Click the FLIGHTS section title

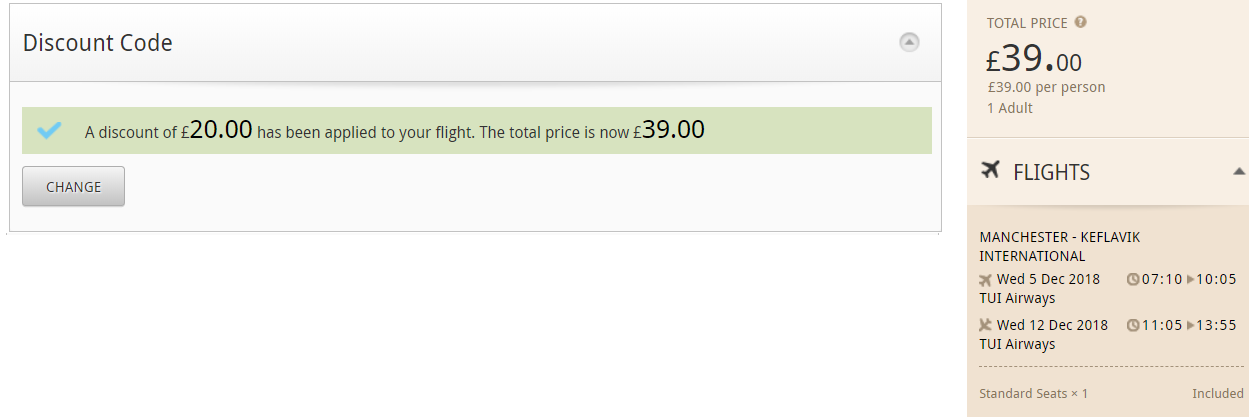point(1051,172)
